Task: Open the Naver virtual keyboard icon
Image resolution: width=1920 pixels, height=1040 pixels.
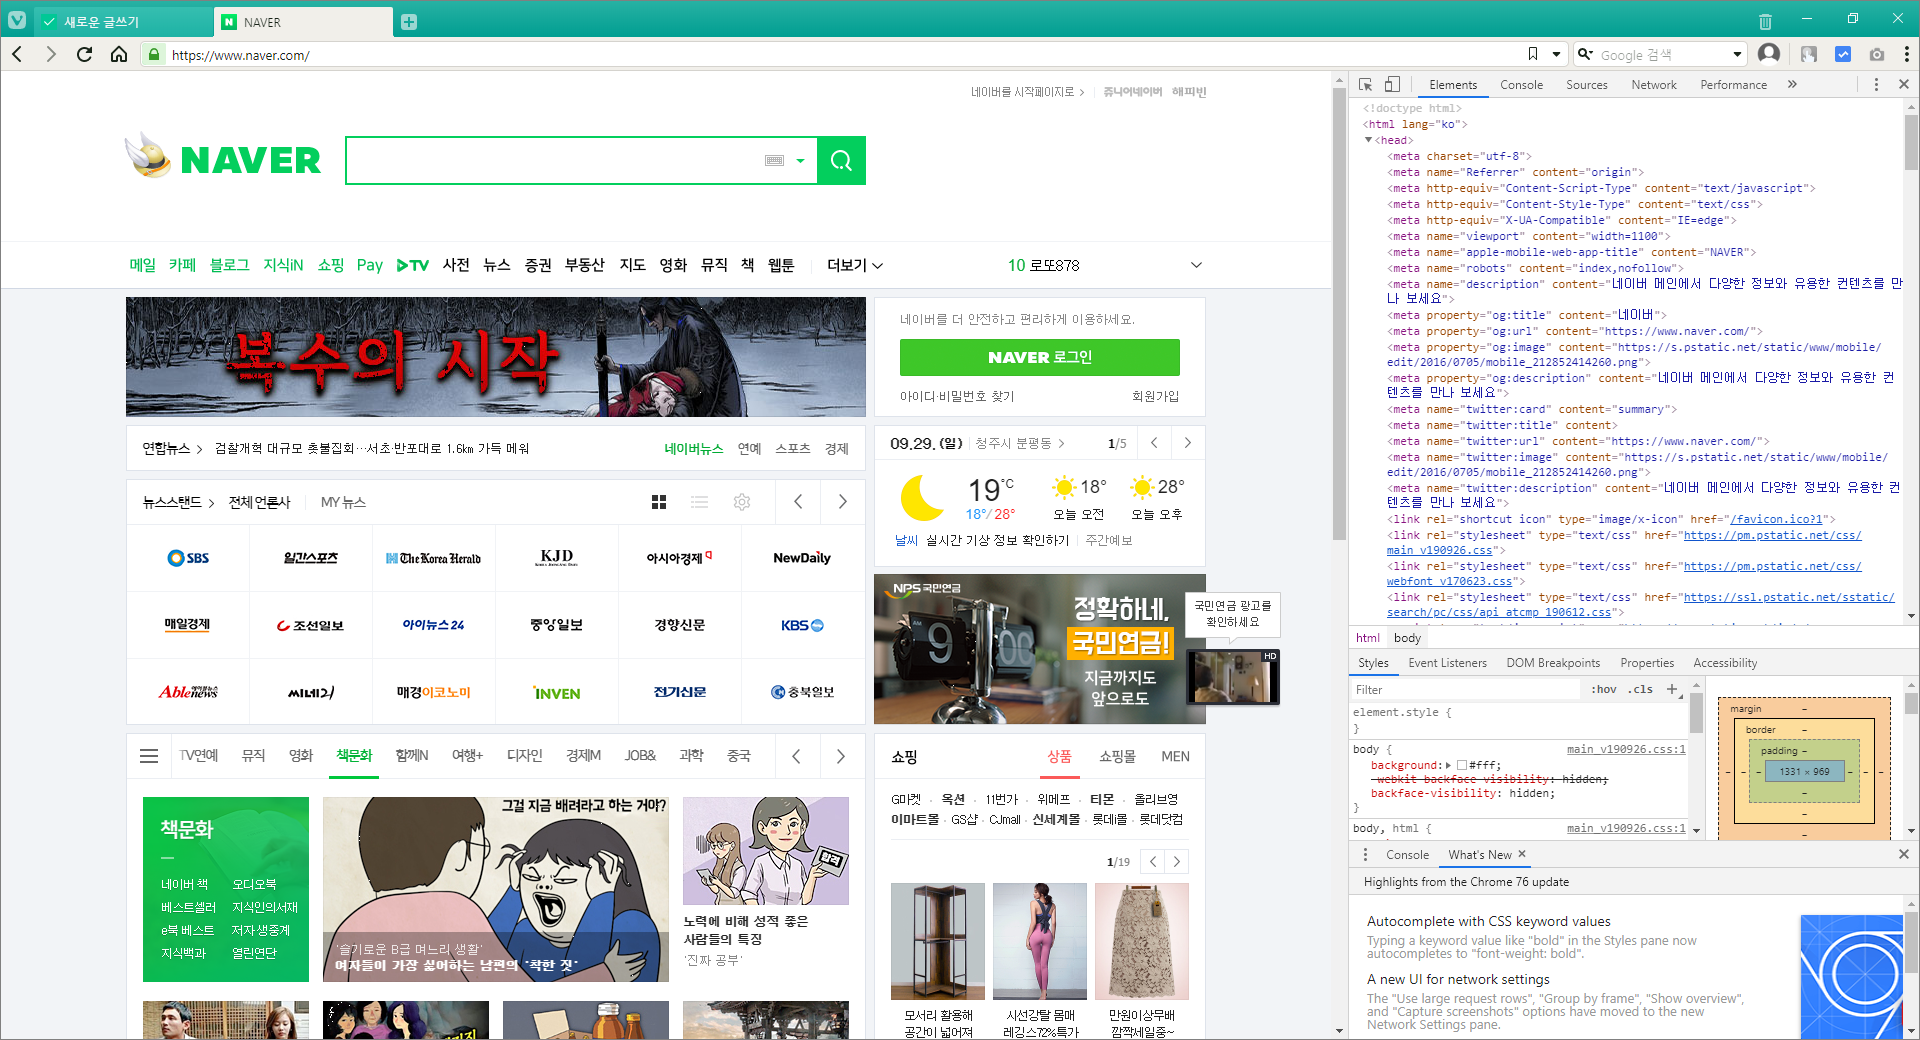Action: [x=774, y=160]
